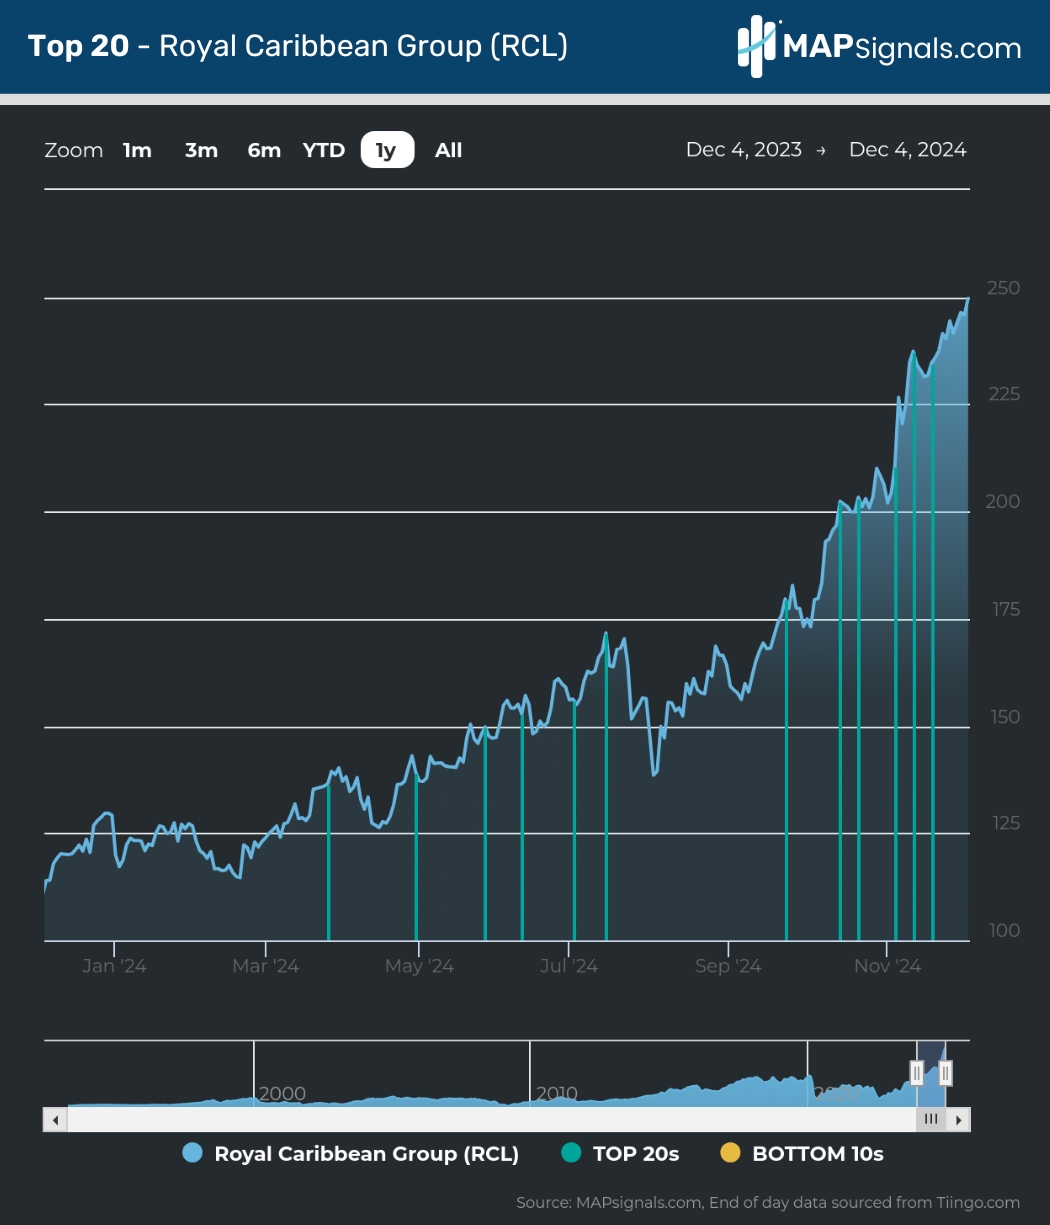Click the 'Zoom' label
The width and height of the screenshot is (1050, 1225).
coord(74,150)
